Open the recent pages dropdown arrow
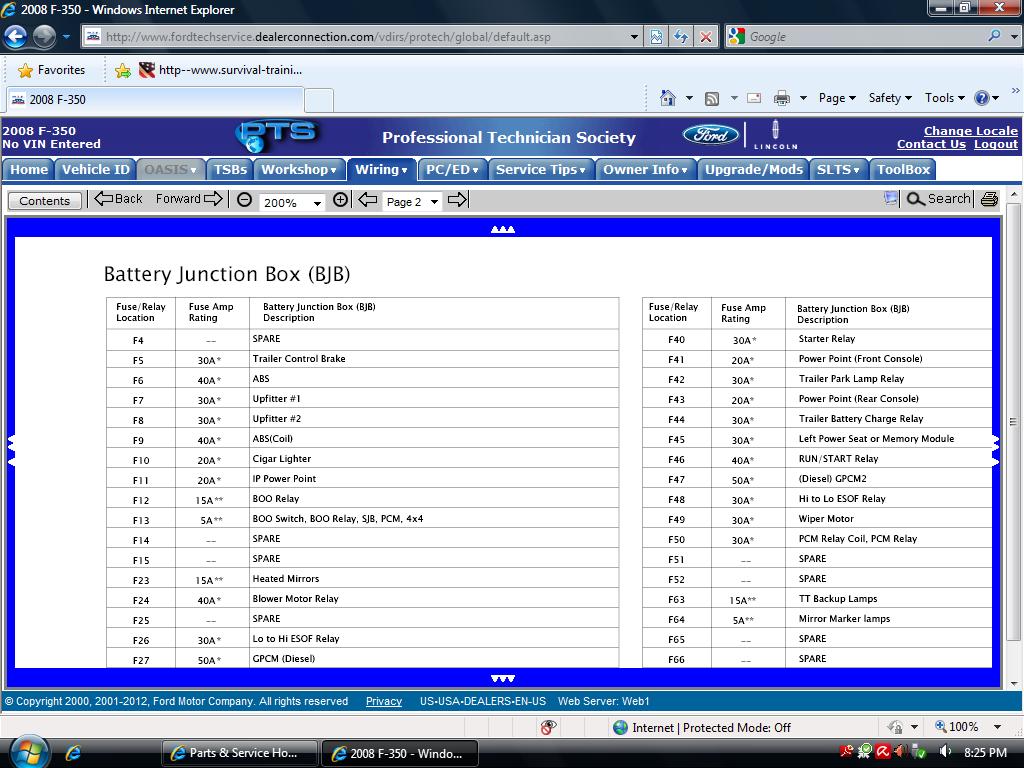1024x768 pixels. click(x=66, y=37)
